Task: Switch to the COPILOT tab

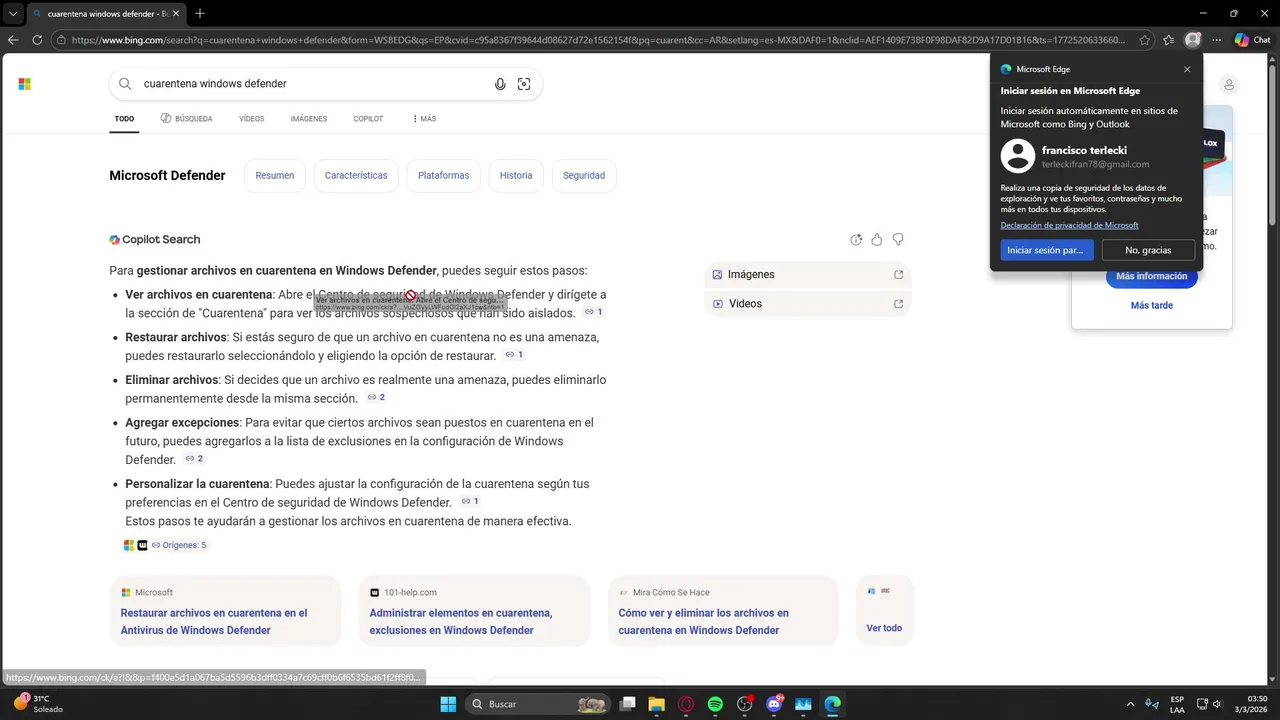Action: click(368, 119)
